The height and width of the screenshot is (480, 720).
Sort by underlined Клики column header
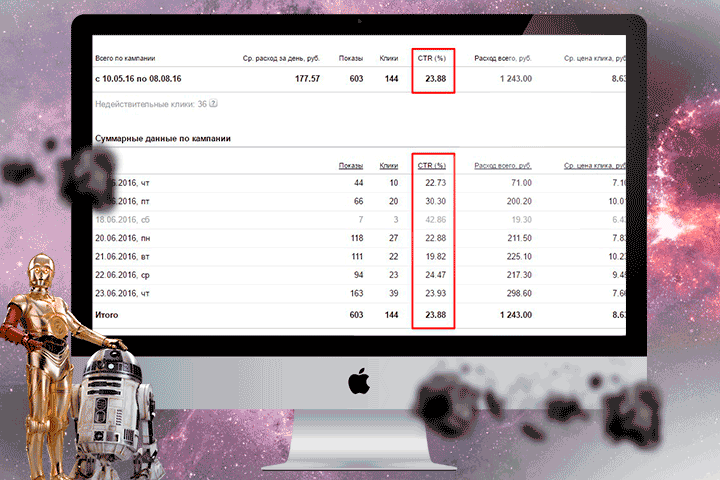coord(388,165)
